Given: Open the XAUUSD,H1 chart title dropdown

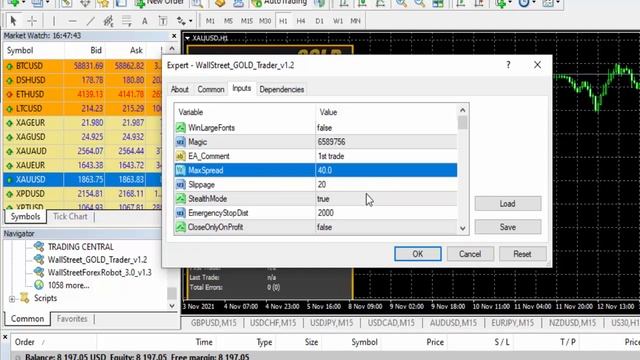Looking at the screenshot, I should pos(187,38).
